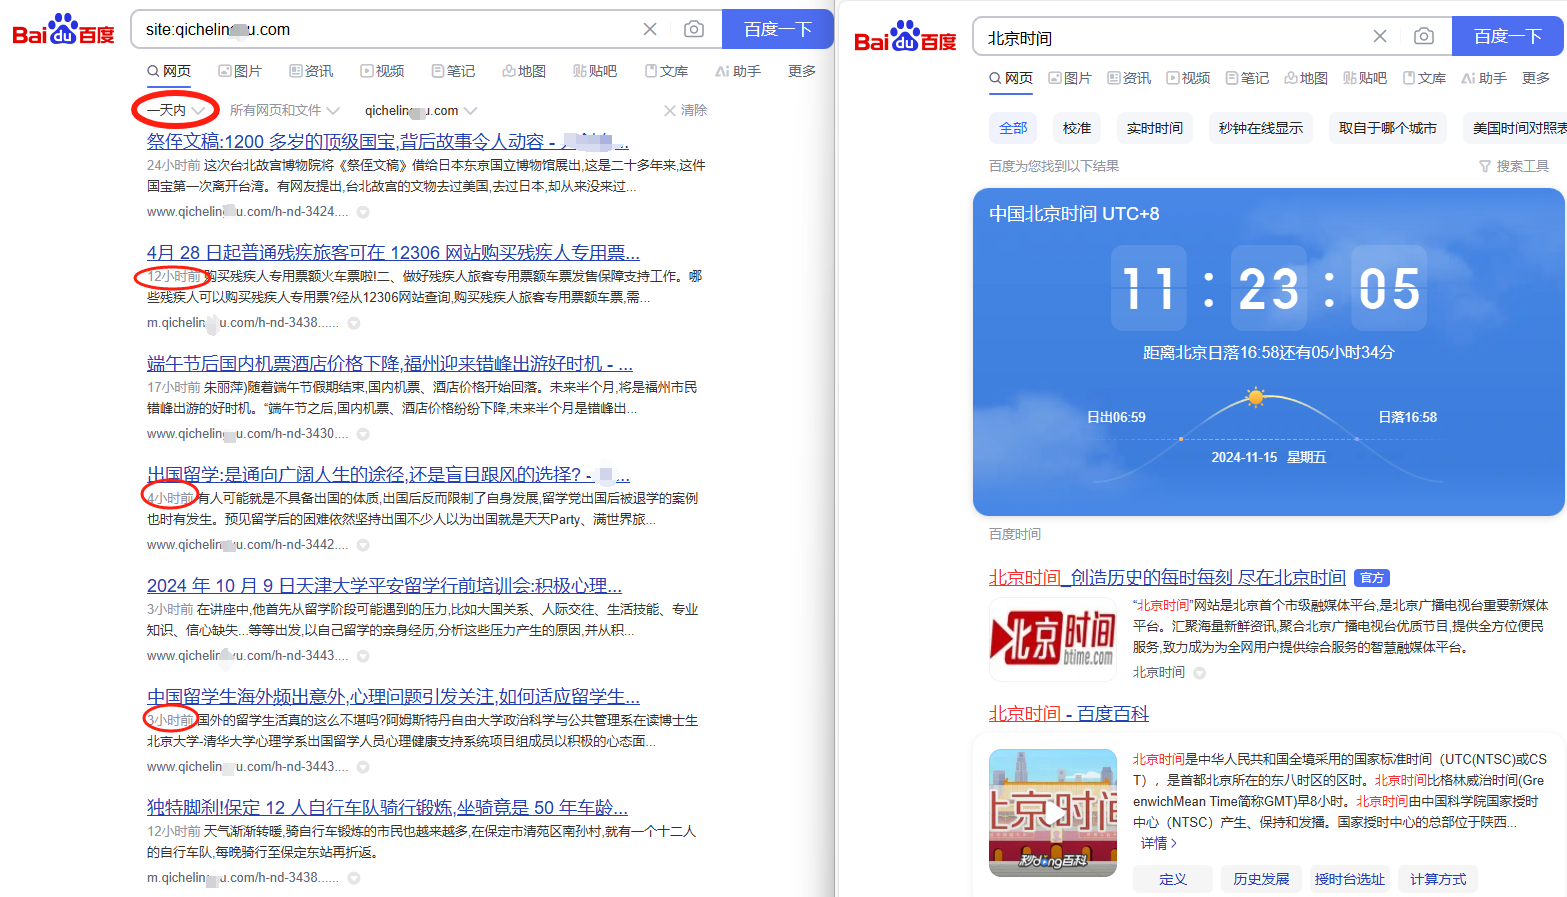This screenshot has width=1567, height=897.
Task: Select 视频 tab in right window
Action: (1188, 78)
